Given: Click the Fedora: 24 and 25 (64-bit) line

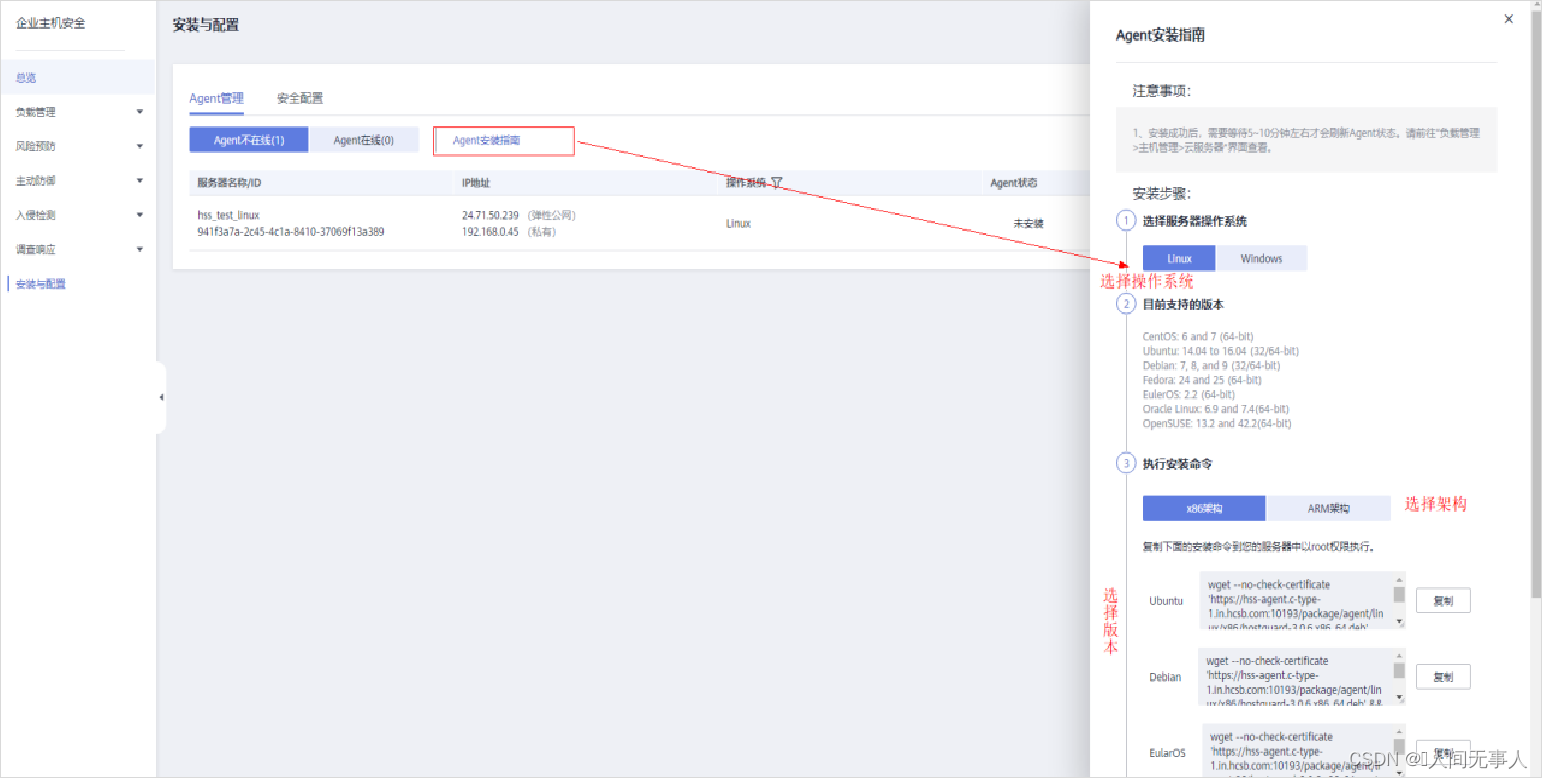Looking at the screenshot, I should tap(1202, 380).
